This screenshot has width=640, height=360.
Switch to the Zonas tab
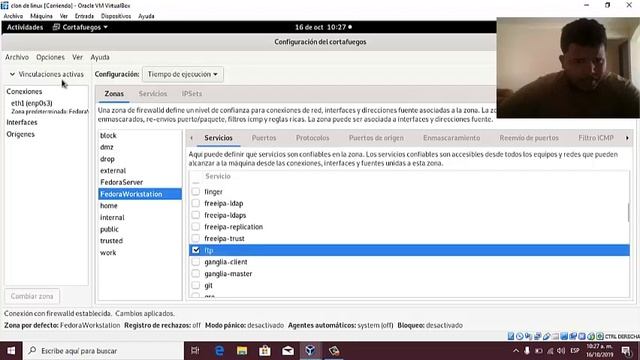pos(114,94)
